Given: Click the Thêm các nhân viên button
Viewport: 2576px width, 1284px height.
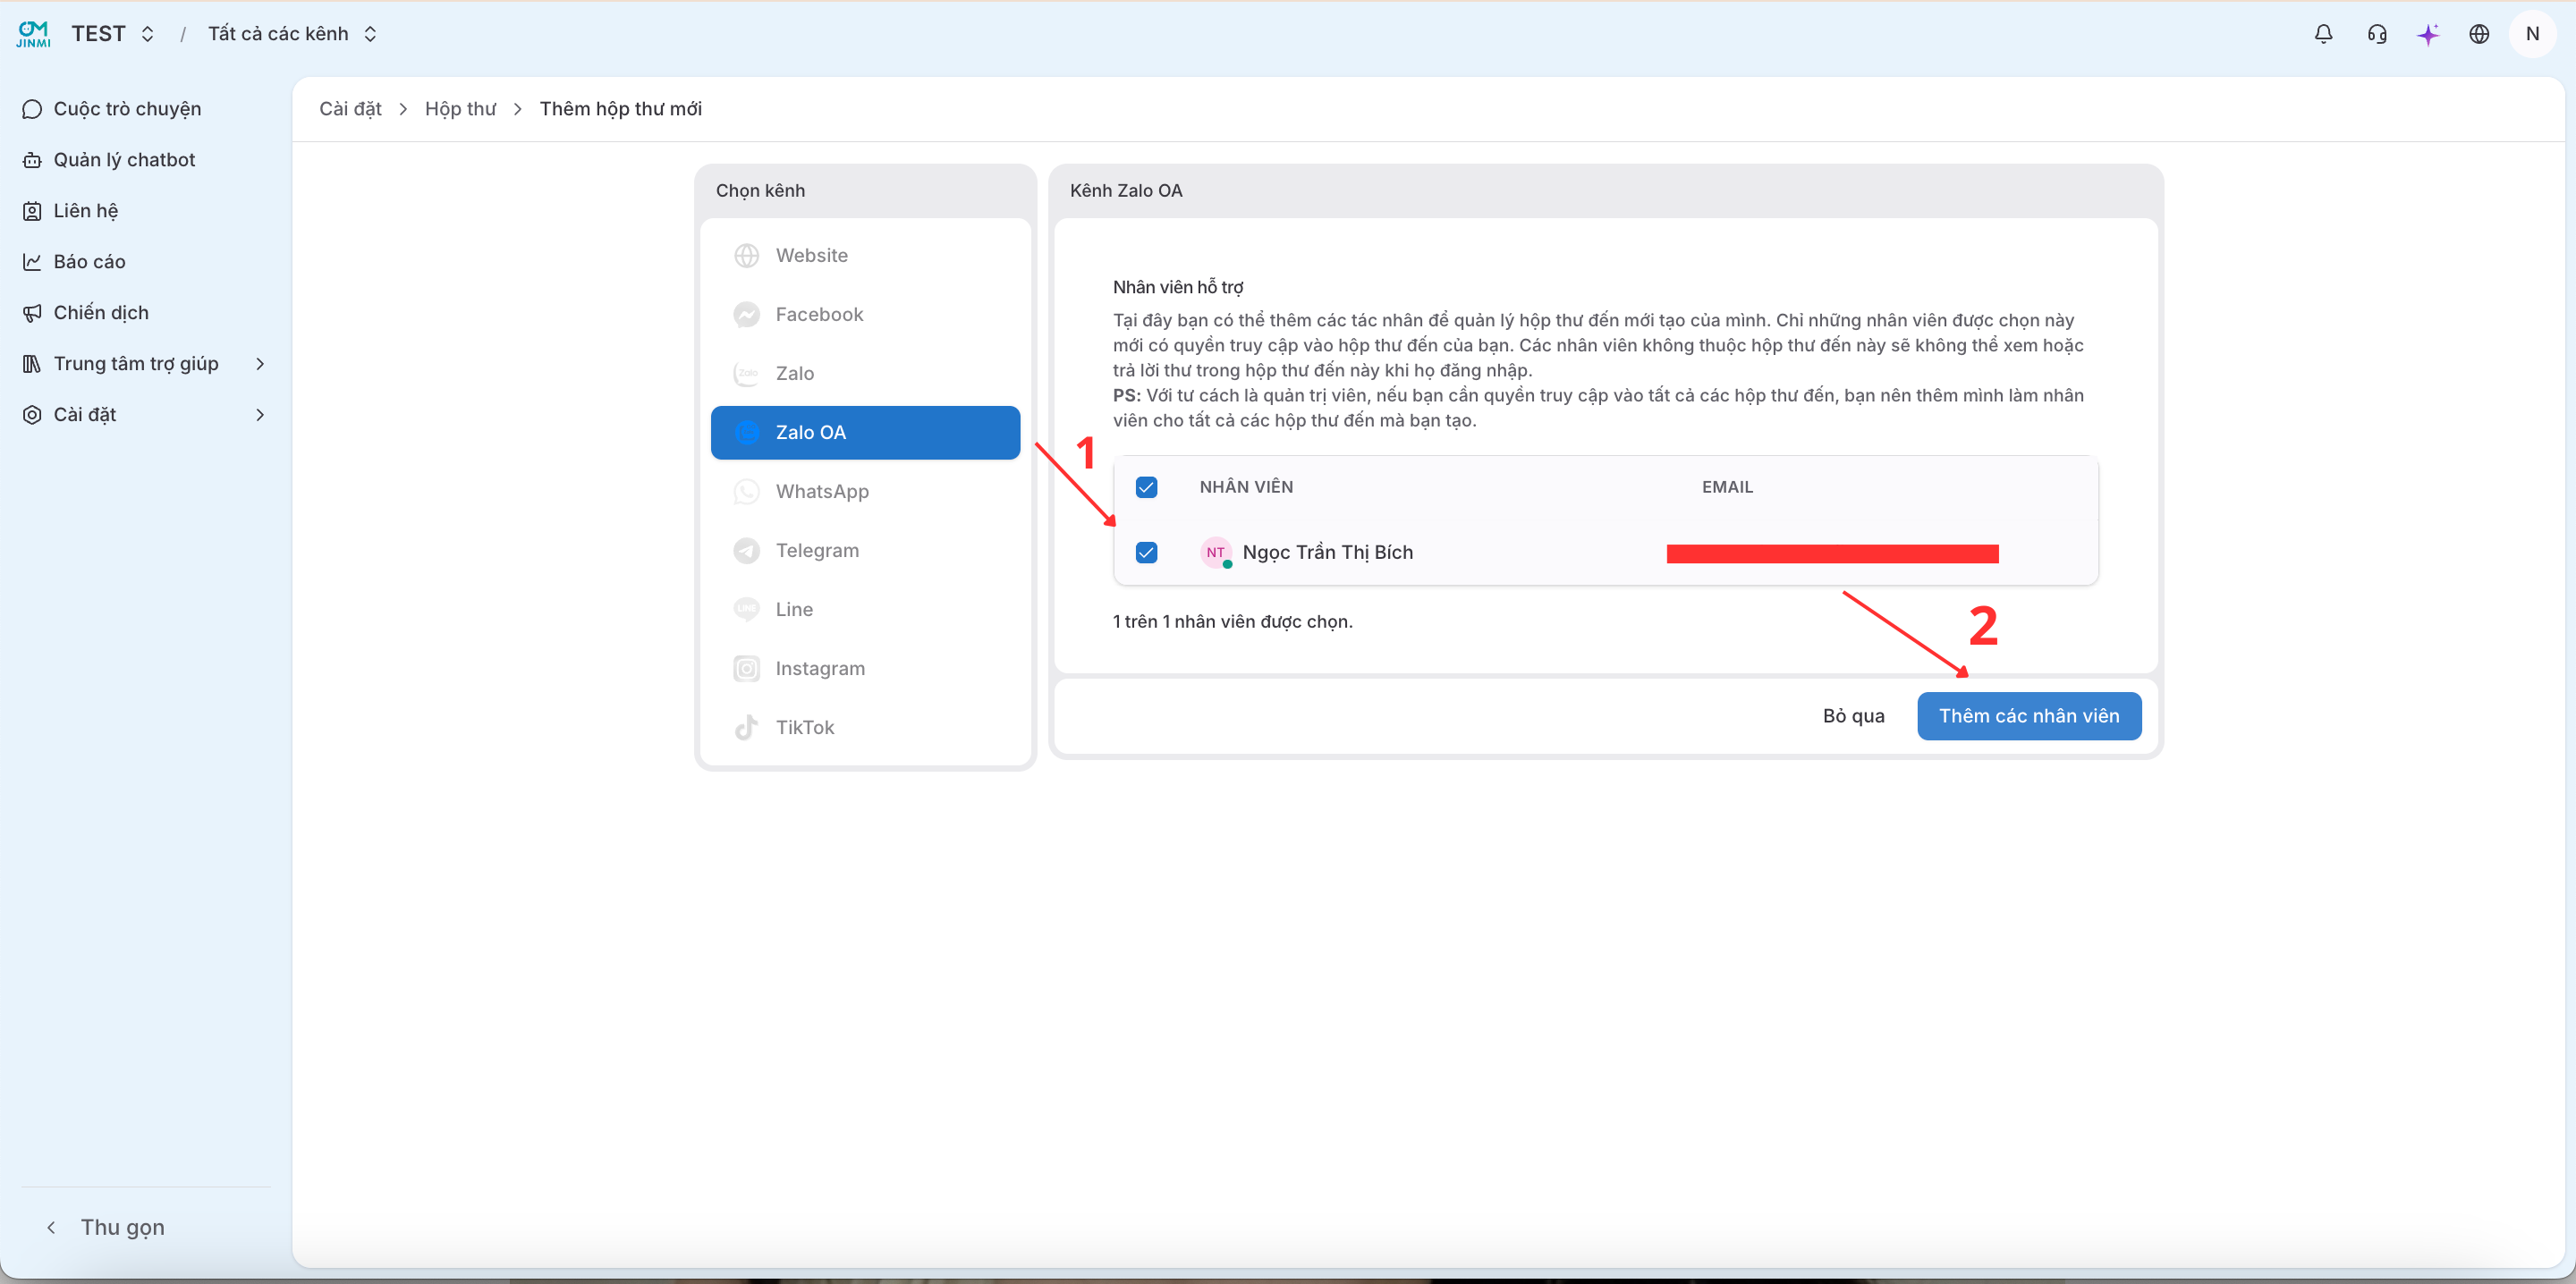Looking at the screenshot, I should tap(2028, 716).
